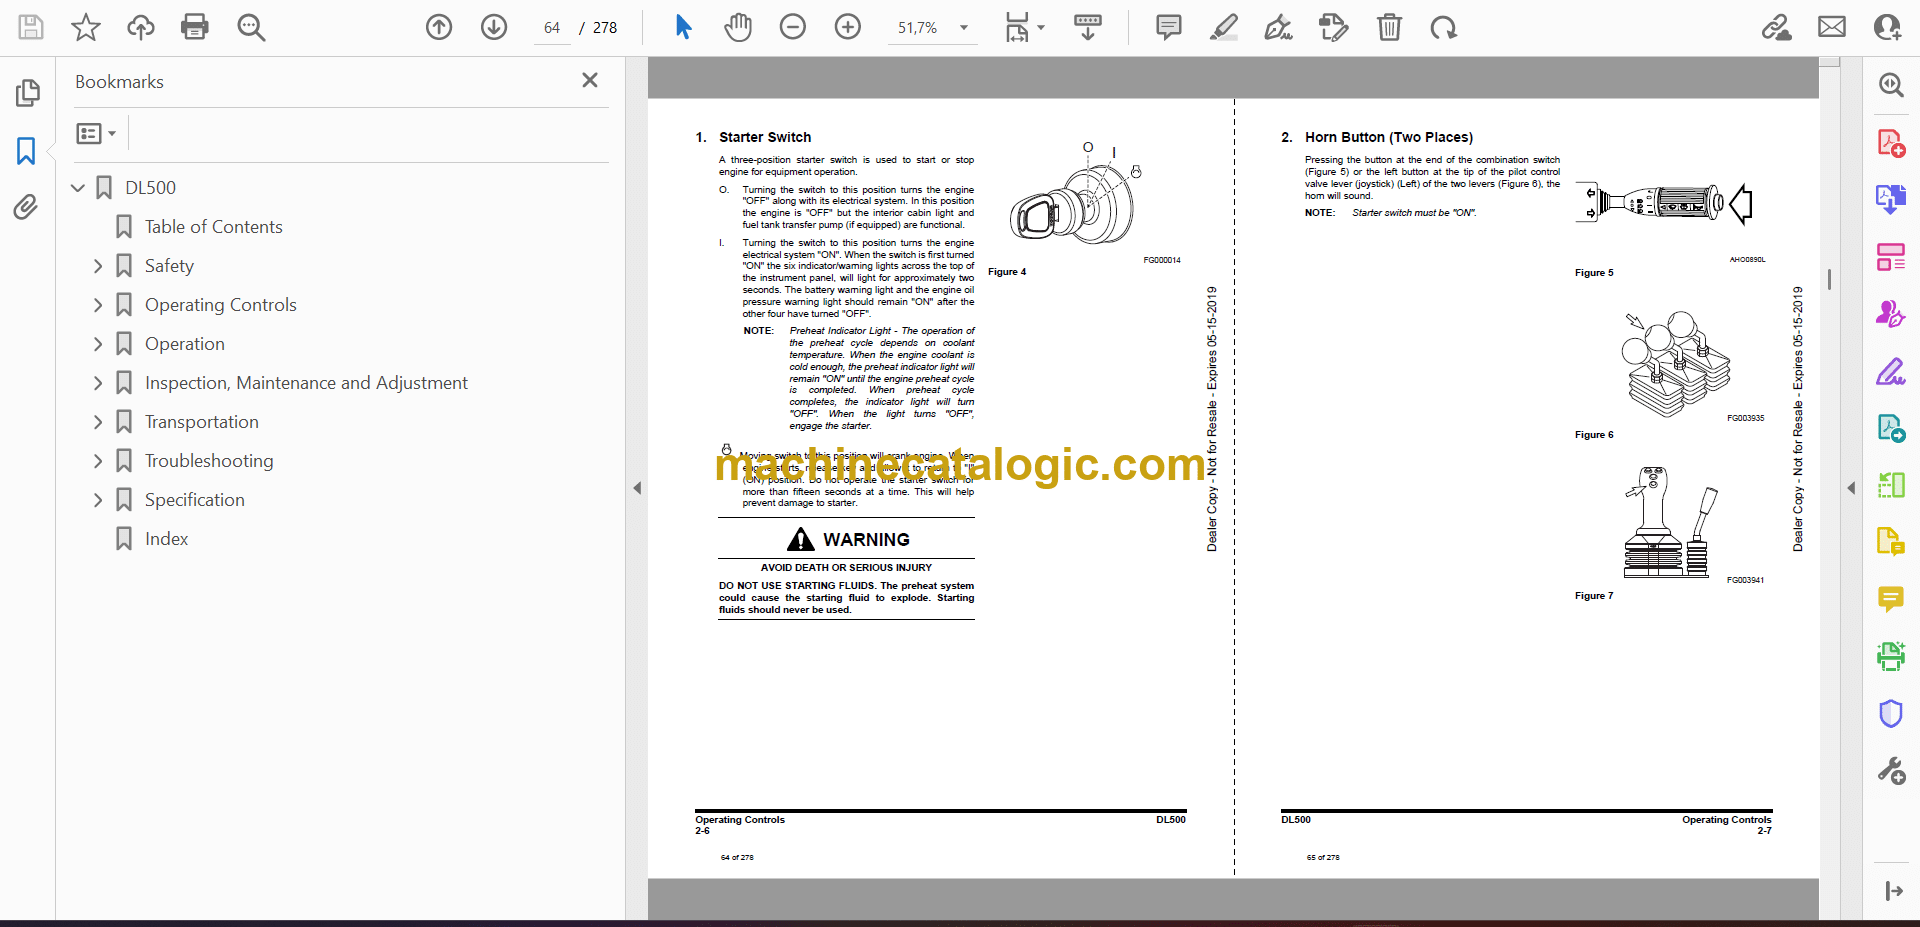Viewport: 1920px width, 927px height.
Task: Collapse the left navigation pane
Action: pyautogui.click(x=637, y=488)
